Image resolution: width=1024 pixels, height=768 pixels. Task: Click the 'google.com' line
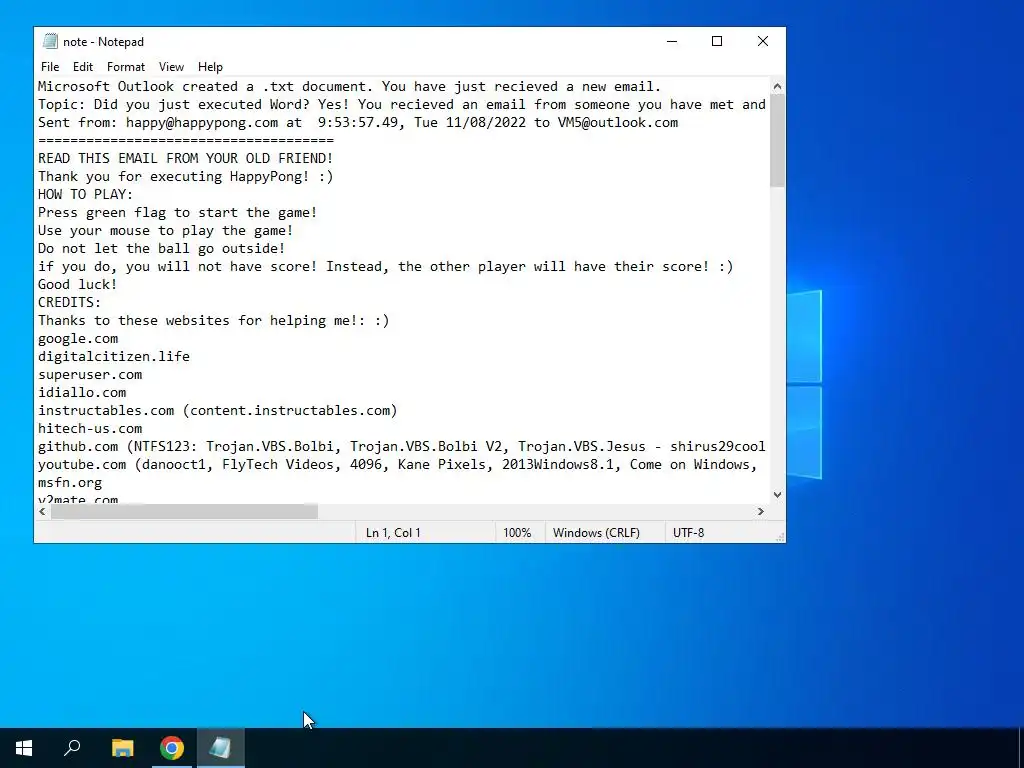click(78, 338)
